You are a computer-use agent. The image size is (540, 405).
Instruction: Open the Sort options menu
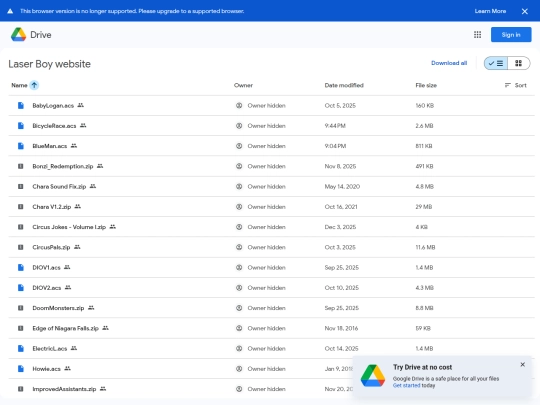[x=516, y=85]
